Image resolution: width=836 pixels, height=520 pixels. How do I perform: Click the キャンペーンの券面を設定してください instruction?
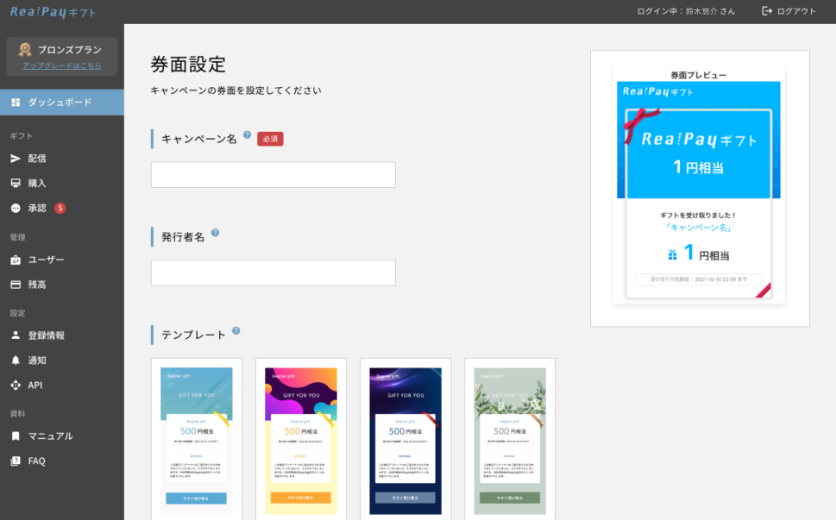[236, 91]
